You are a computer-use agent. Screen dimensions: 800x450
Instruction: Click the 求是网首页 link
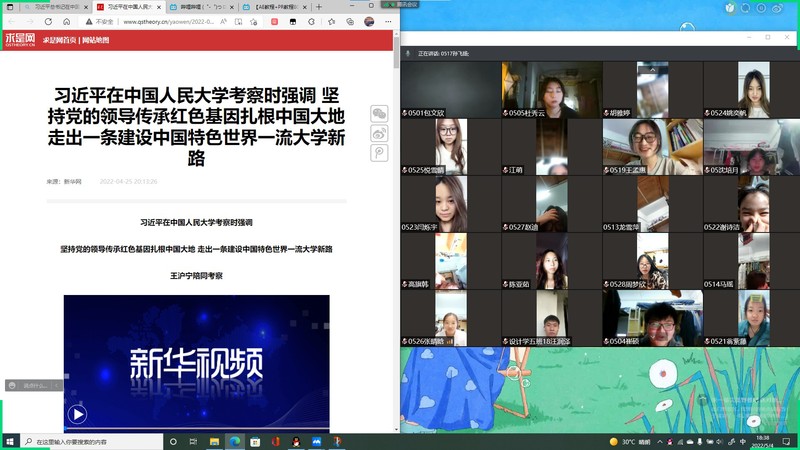pos(58,40)
